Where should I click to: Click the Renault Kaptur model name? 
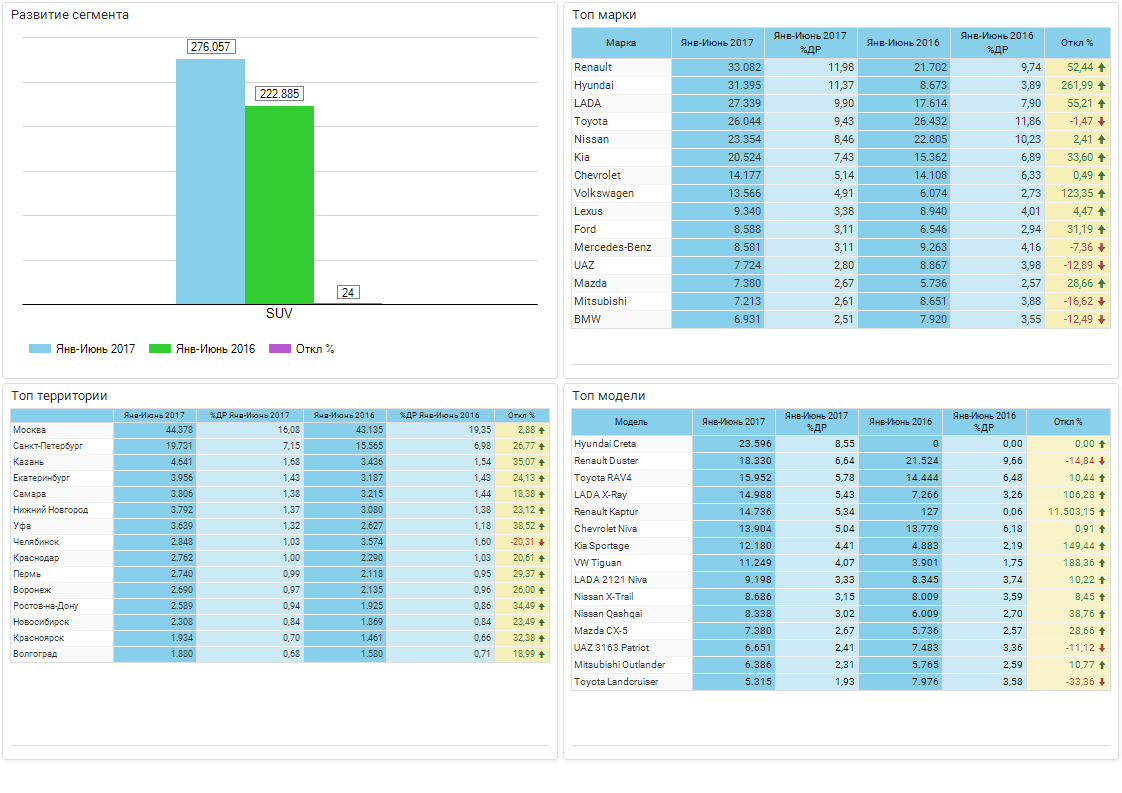coord(605,512)
